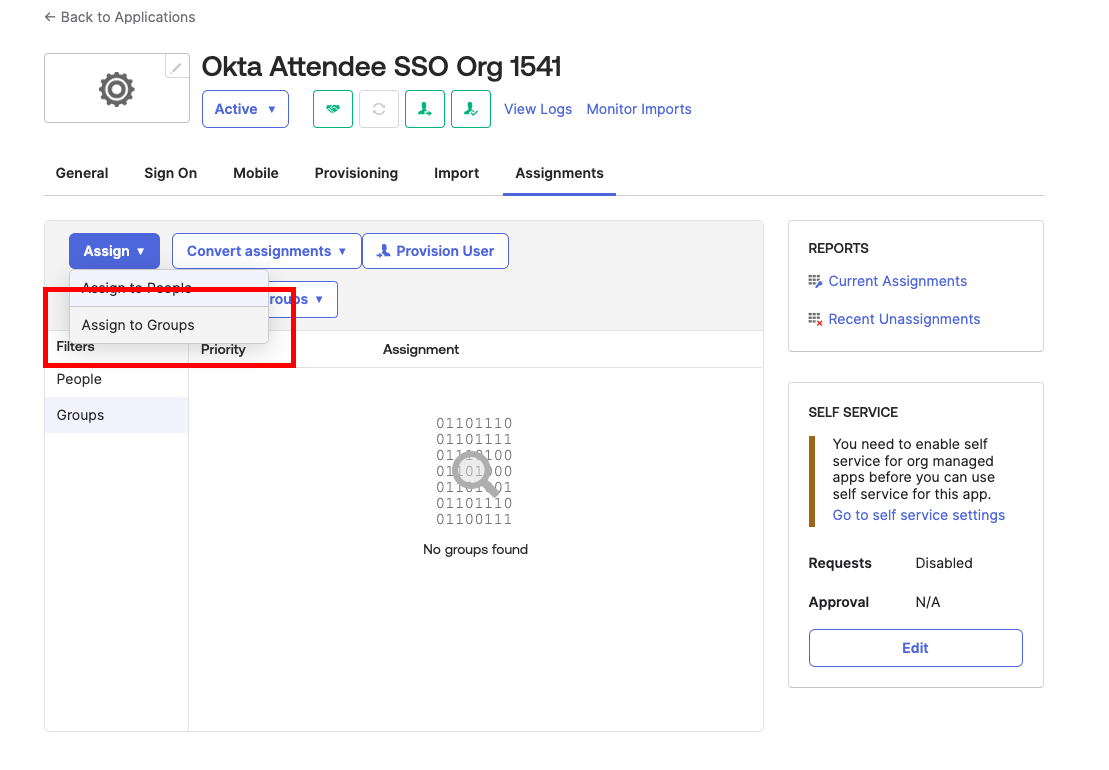
Task: Click the Assignment column header
Action: tap(421, 349)
